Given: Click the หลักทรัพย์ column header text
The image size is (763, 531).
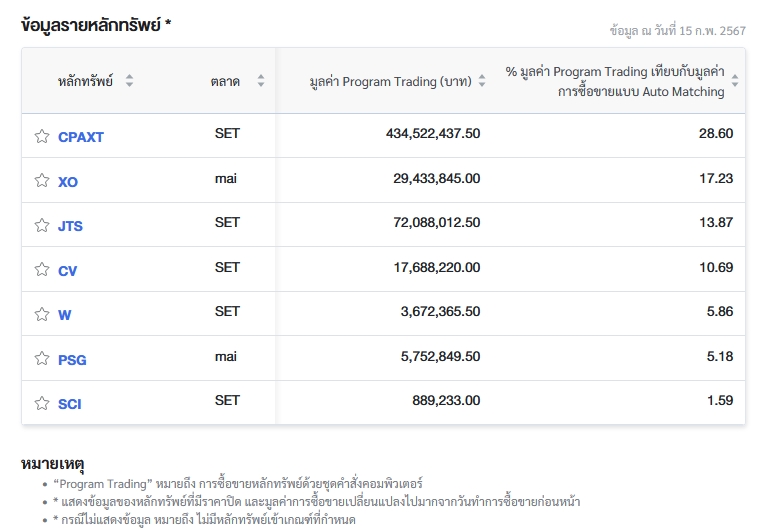Looking at the screenshot, I should [x=85, y=81].
